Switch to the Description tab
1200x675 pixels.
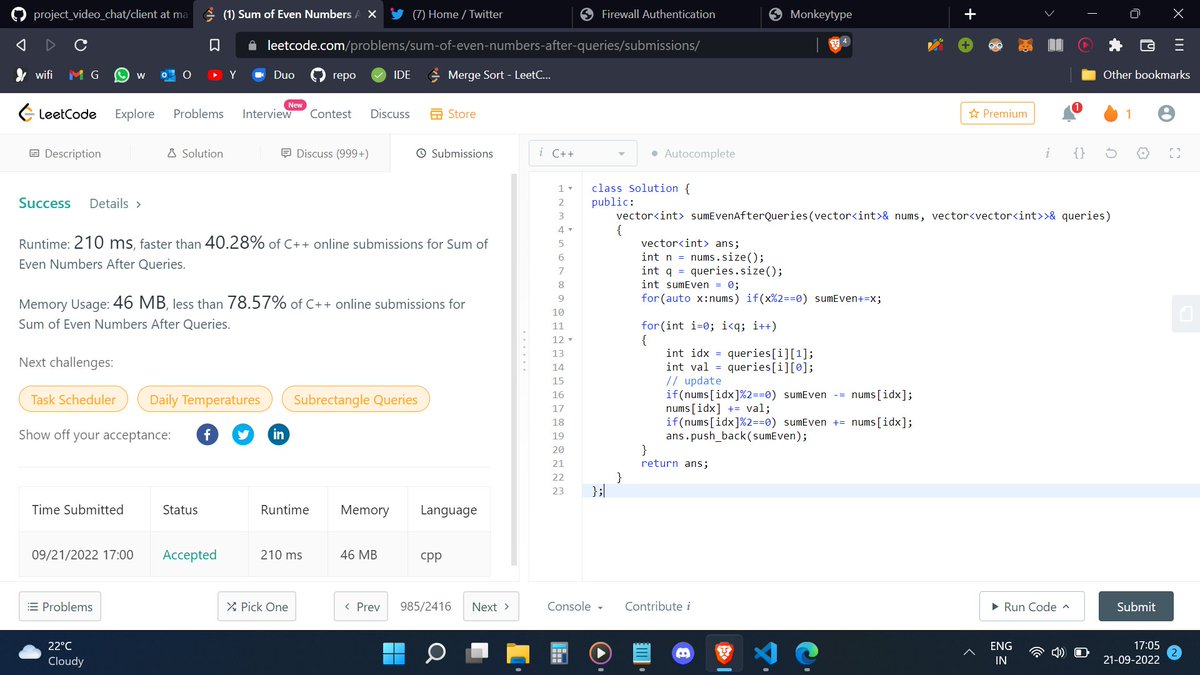[65, 154]
